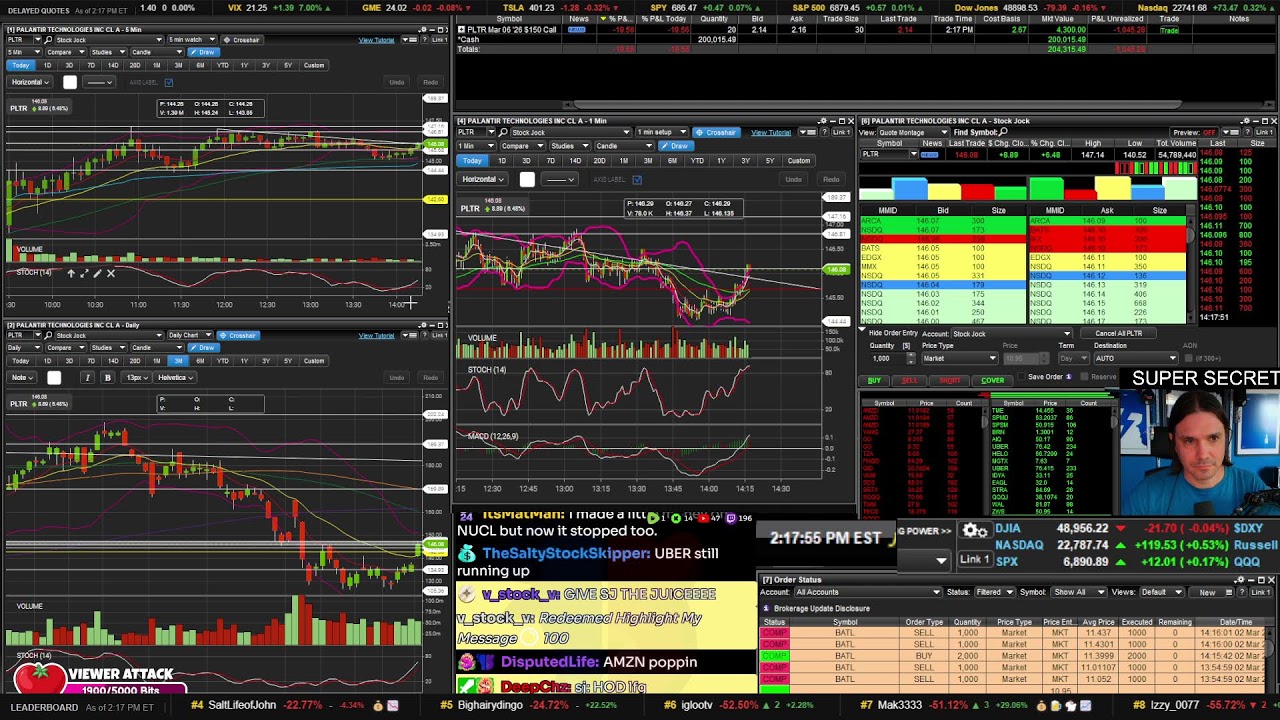
Task: Click the SHORT button
Action: (x=950, y=380)
